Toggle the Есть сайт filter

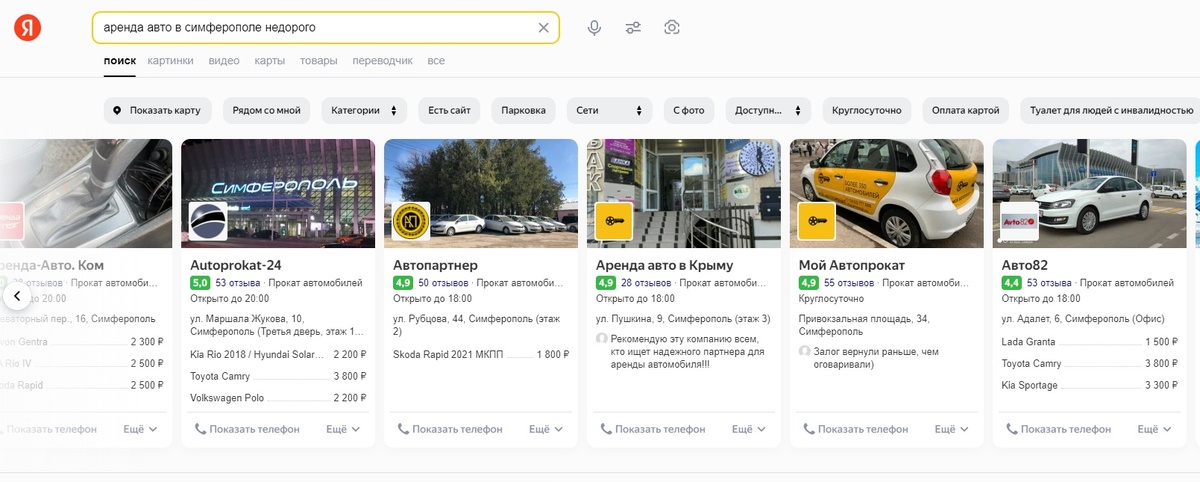point(450,110)
